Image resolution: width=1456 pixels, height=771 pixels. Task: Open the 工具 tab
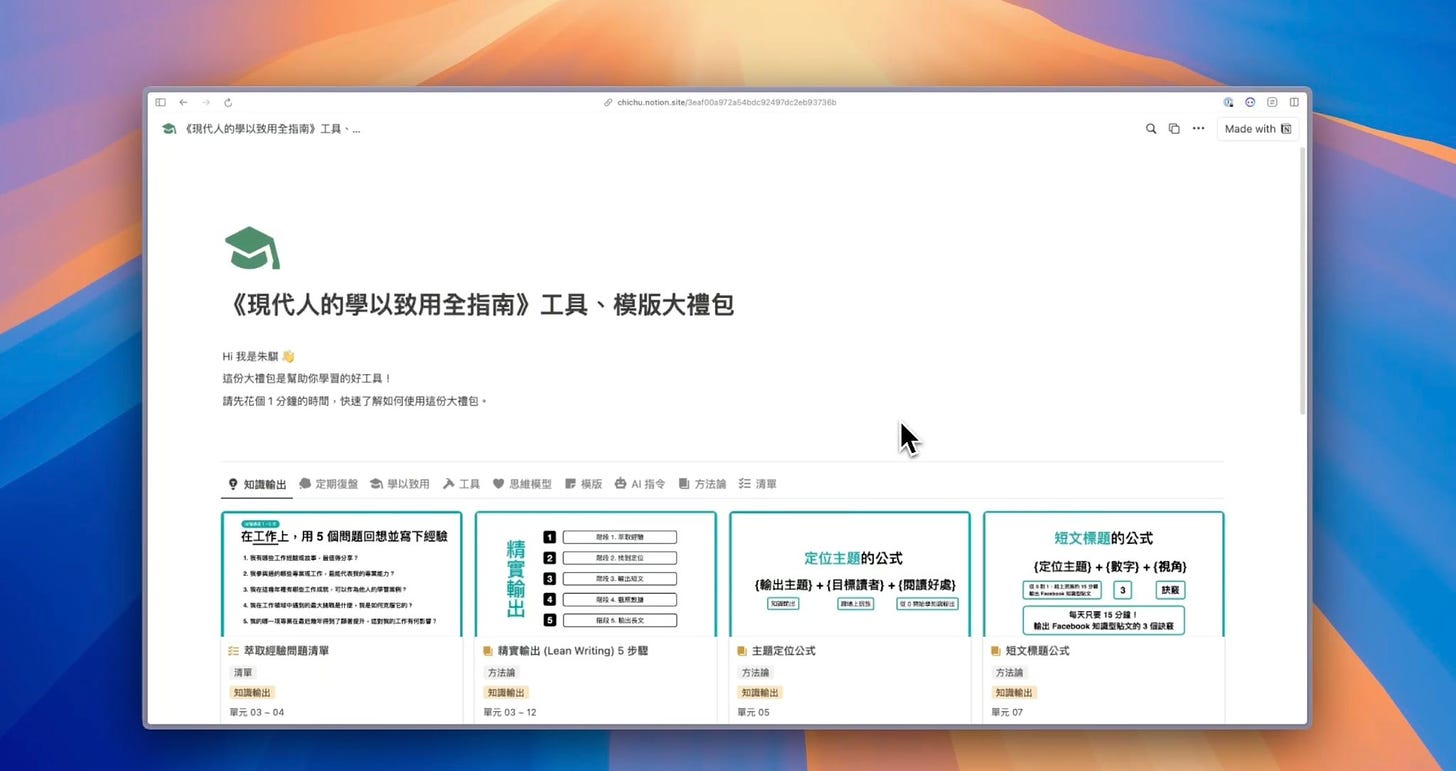tap(461, 484)
